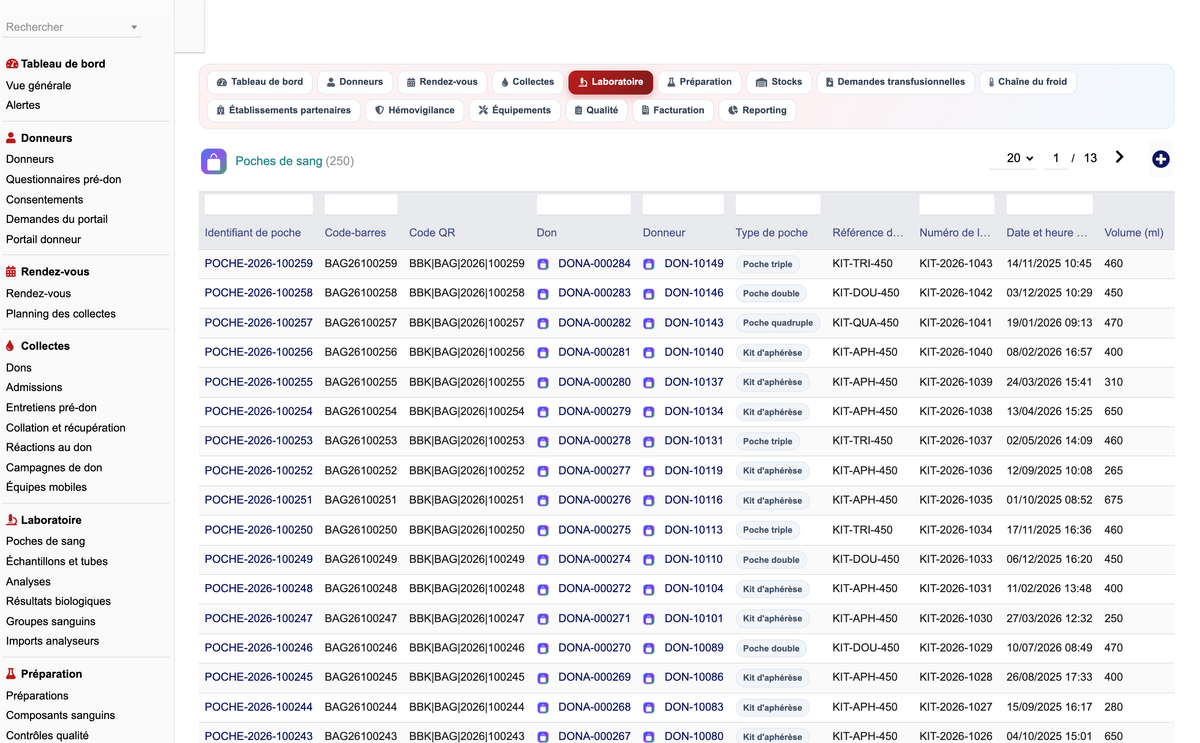Open the Donneurs tab in top navigation
This screenshot has height=743, width=1200.
tap(355, 82)
